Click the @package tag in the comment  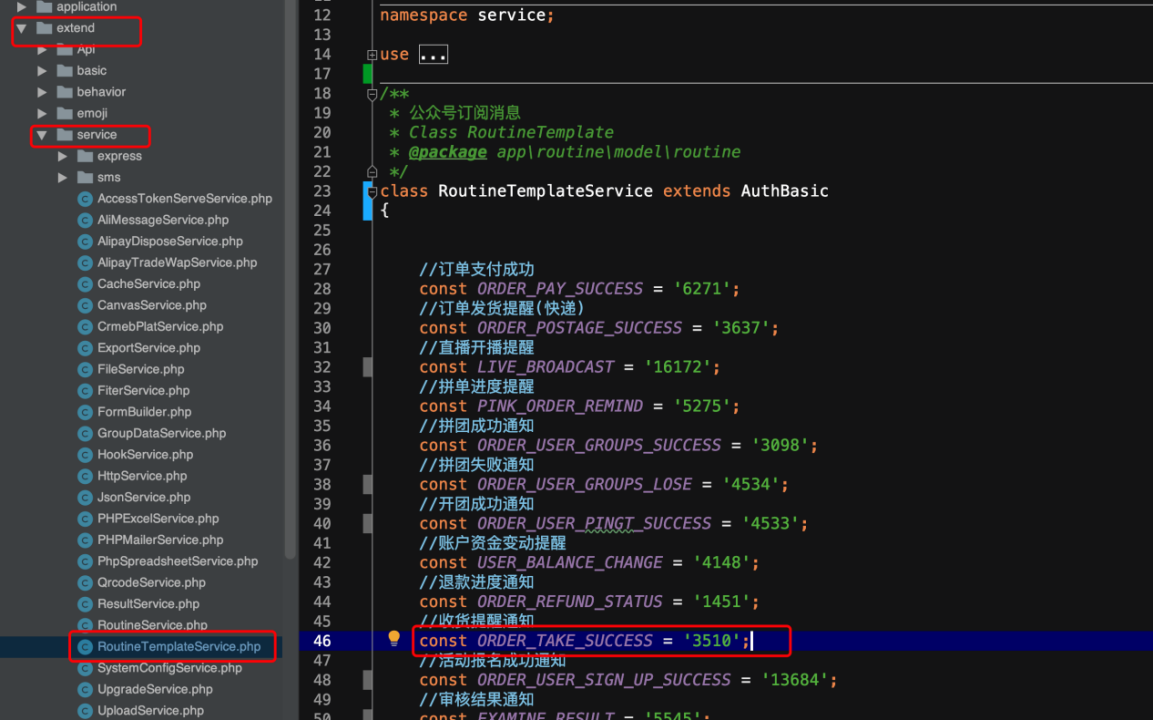[x=448, y=152]
